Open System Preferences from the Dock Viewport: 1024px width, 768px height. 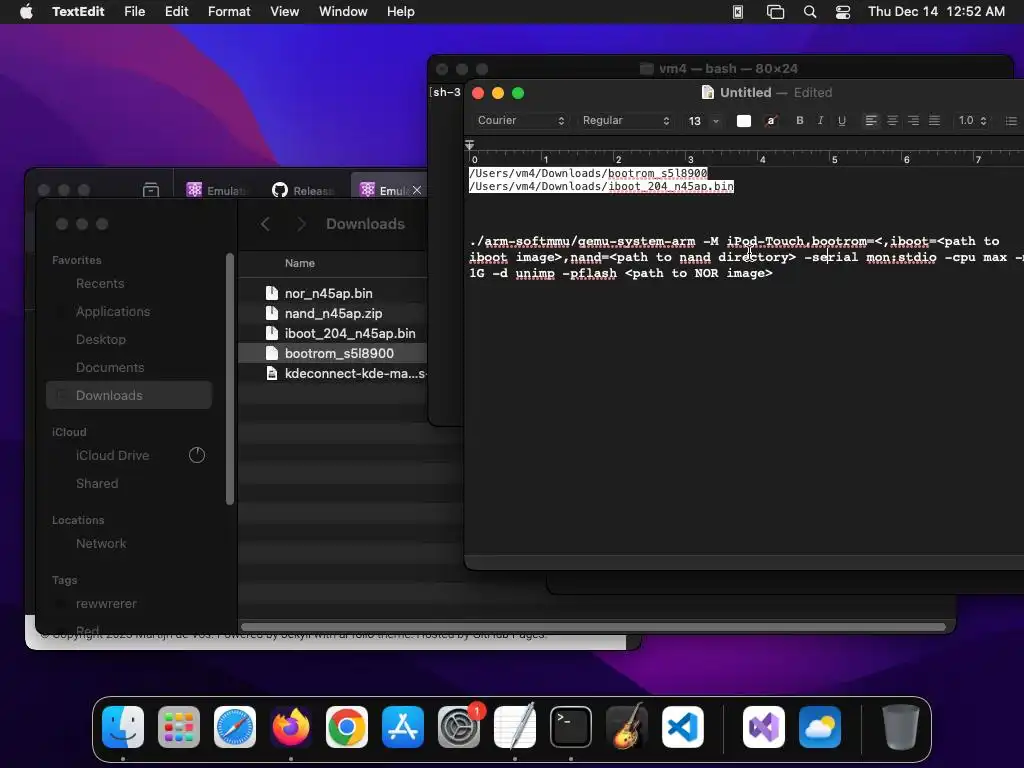pyautogui.click(x=459, y=727)
